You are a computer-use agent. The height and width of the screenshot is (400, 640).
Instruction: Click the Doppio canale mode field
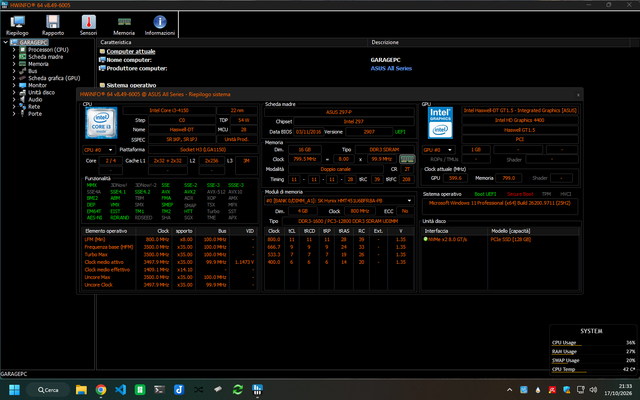[336, 169]
